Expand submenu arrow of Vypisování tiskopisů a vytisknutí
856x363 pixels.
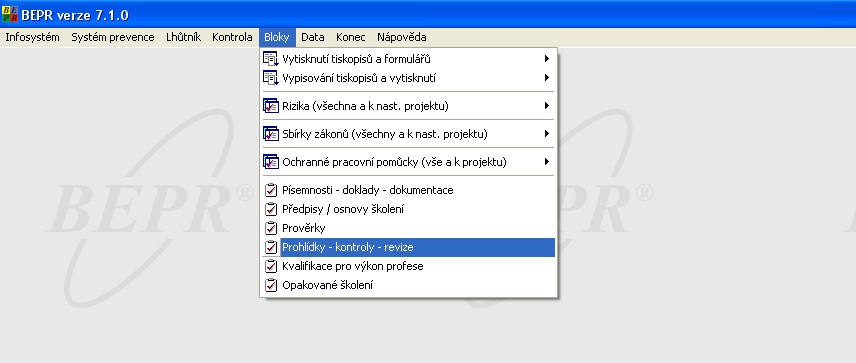(546, 78)
